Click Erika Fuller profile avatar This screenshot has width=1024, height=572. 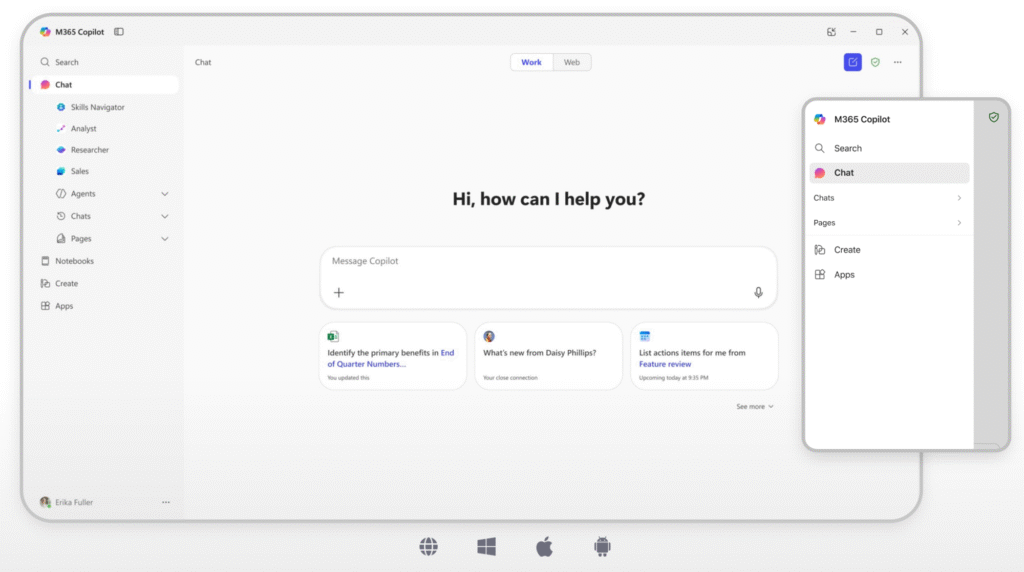pyautogui.click(x=45, y=502)
